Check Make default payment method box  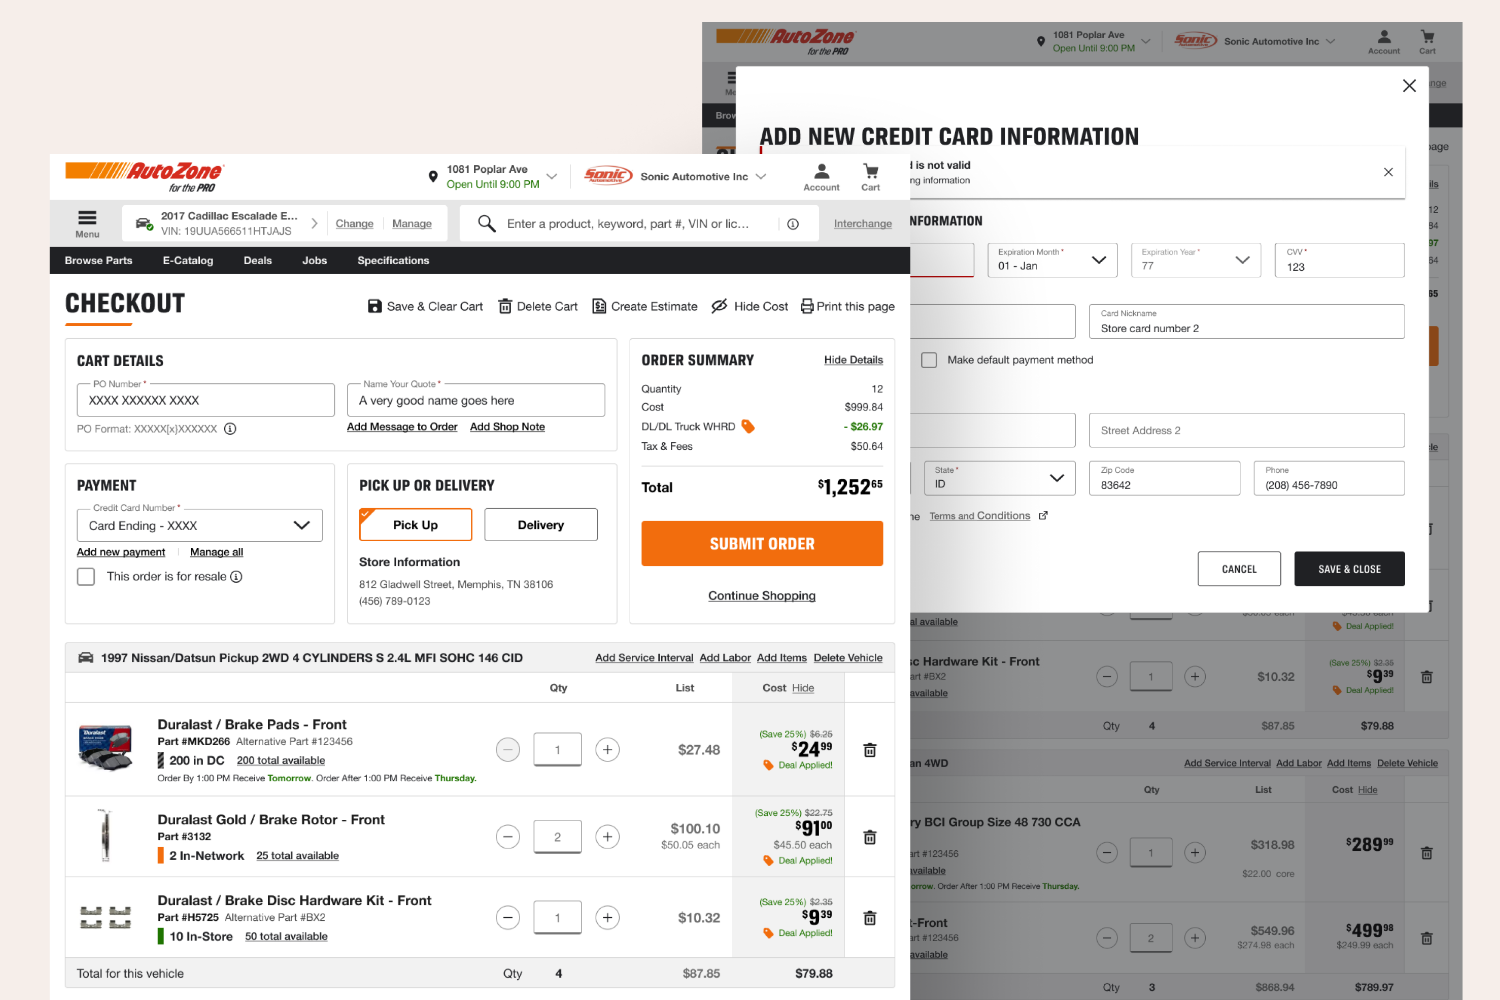[929, 360]
